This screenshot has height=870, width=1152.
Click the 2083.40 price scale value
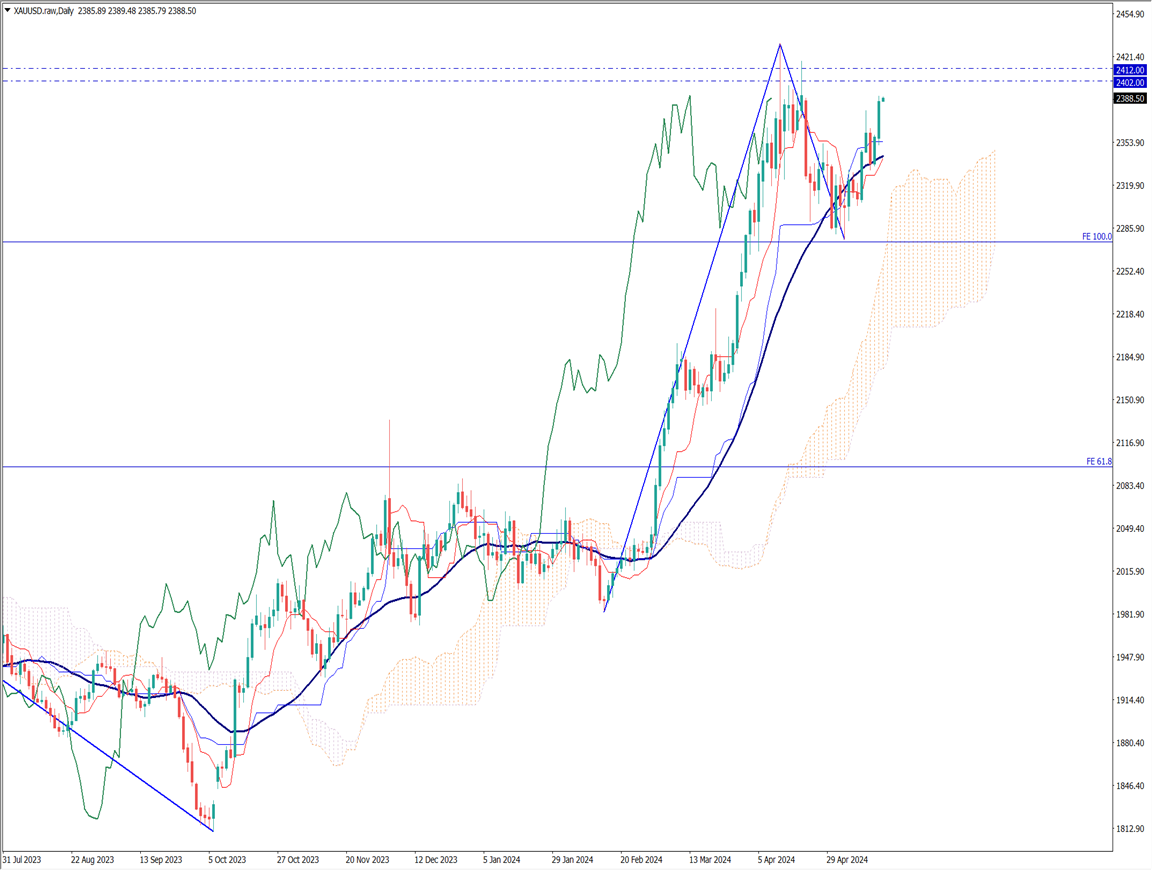point(1131,486)
